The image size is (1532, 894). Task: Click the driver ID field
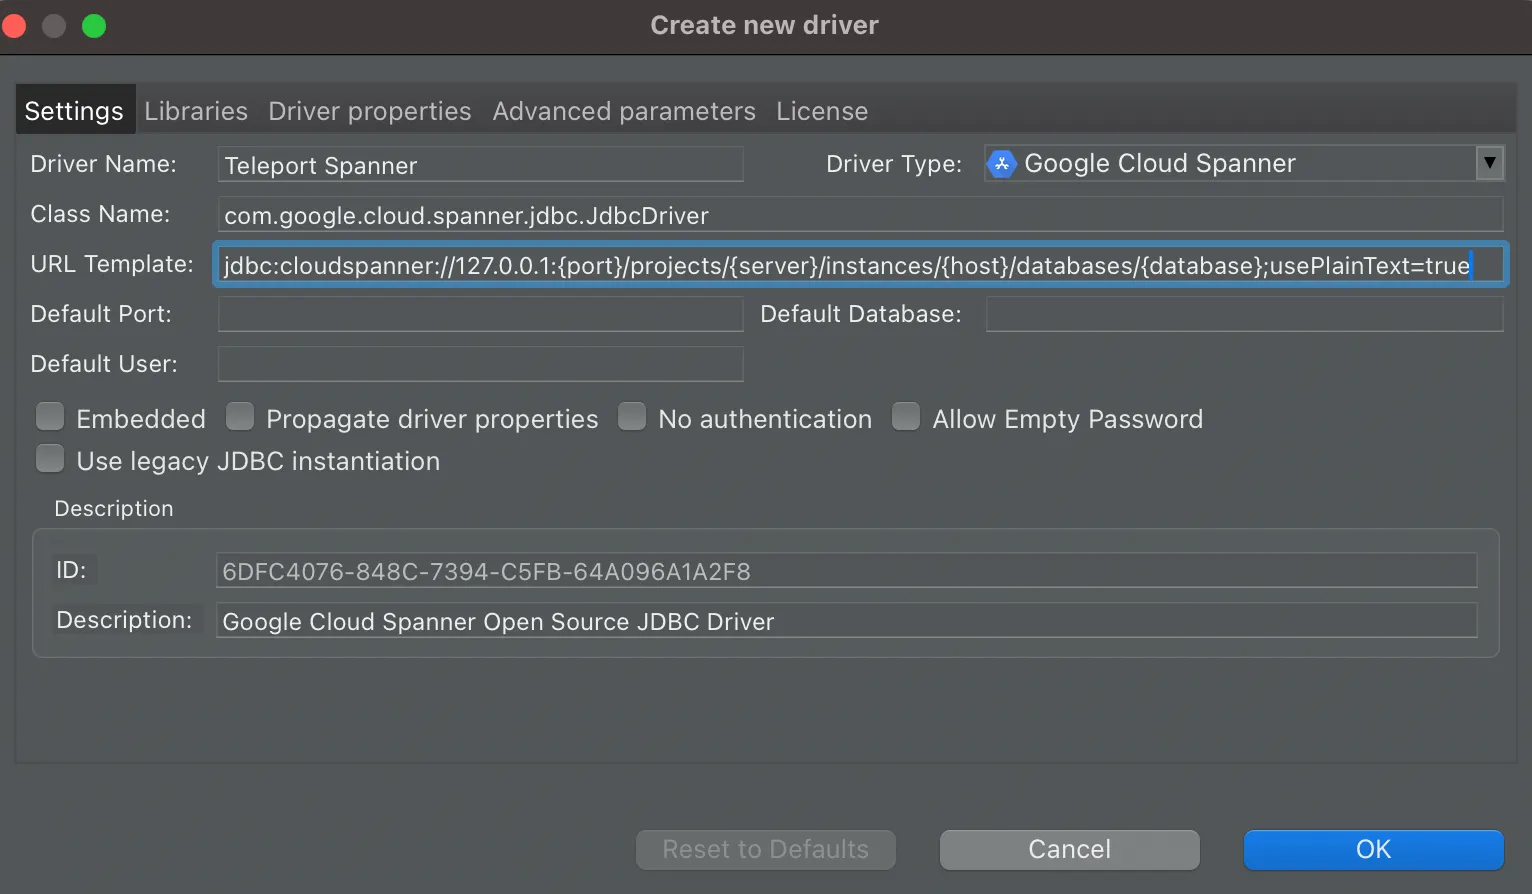click(x=846, y=571)
